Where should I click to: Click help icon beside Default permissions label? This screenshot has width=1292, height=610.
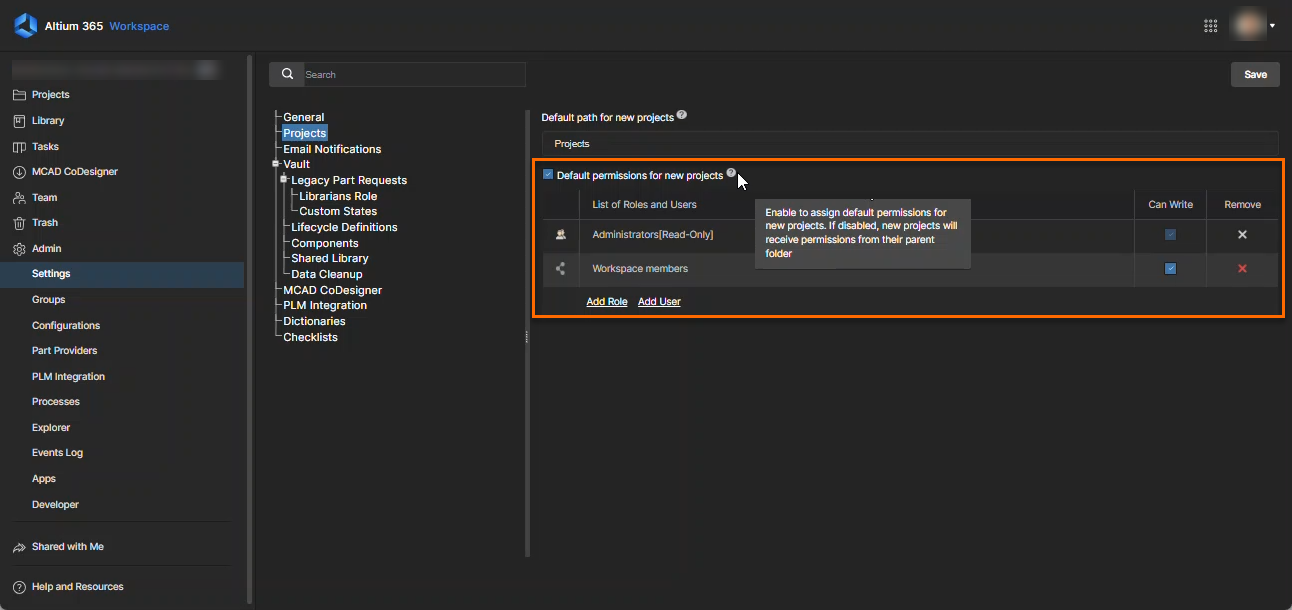click(x=731, y=173)
